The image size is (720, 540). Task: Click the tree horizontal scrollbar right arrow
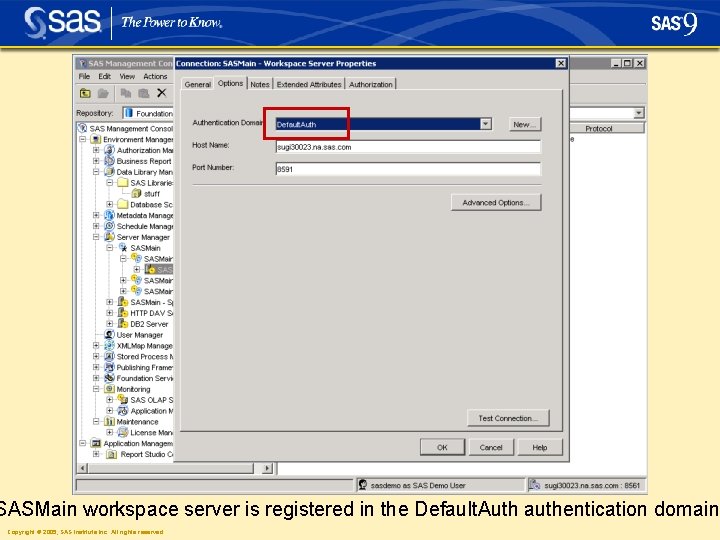267,468
